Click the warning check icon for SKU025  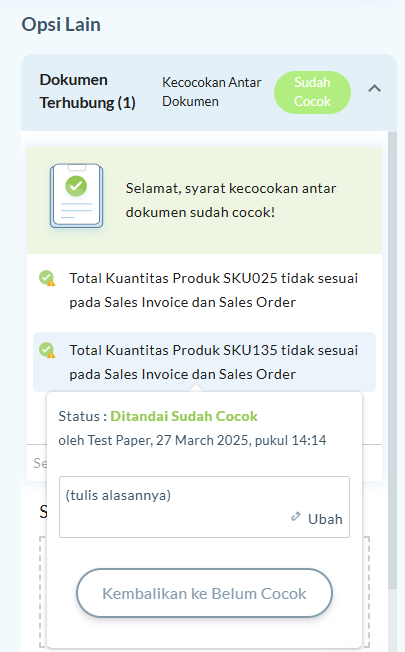click(47, 278)
